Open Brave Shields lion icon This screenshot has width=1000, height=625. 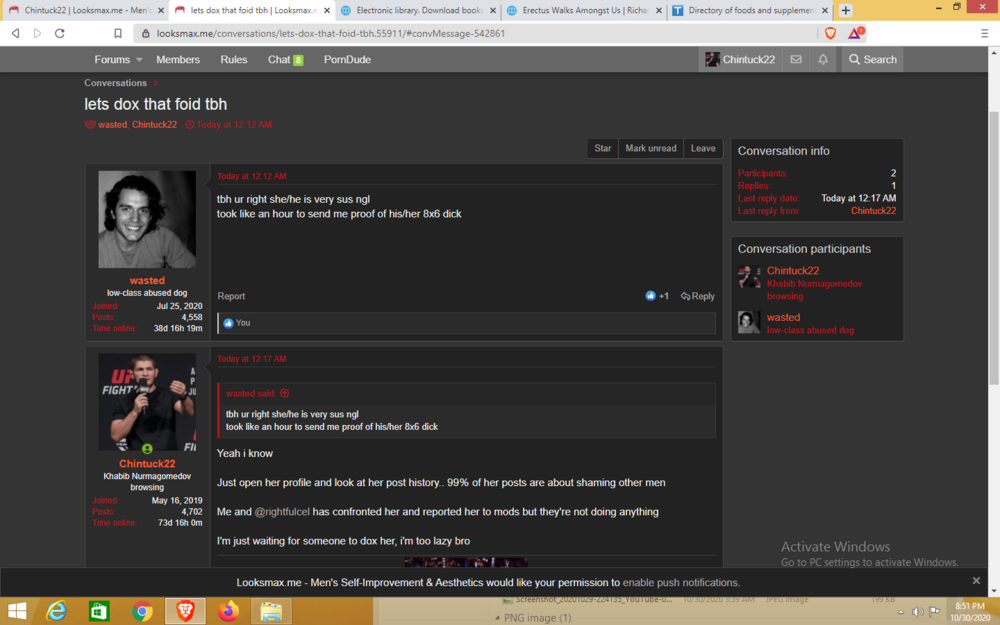(830, 33)
